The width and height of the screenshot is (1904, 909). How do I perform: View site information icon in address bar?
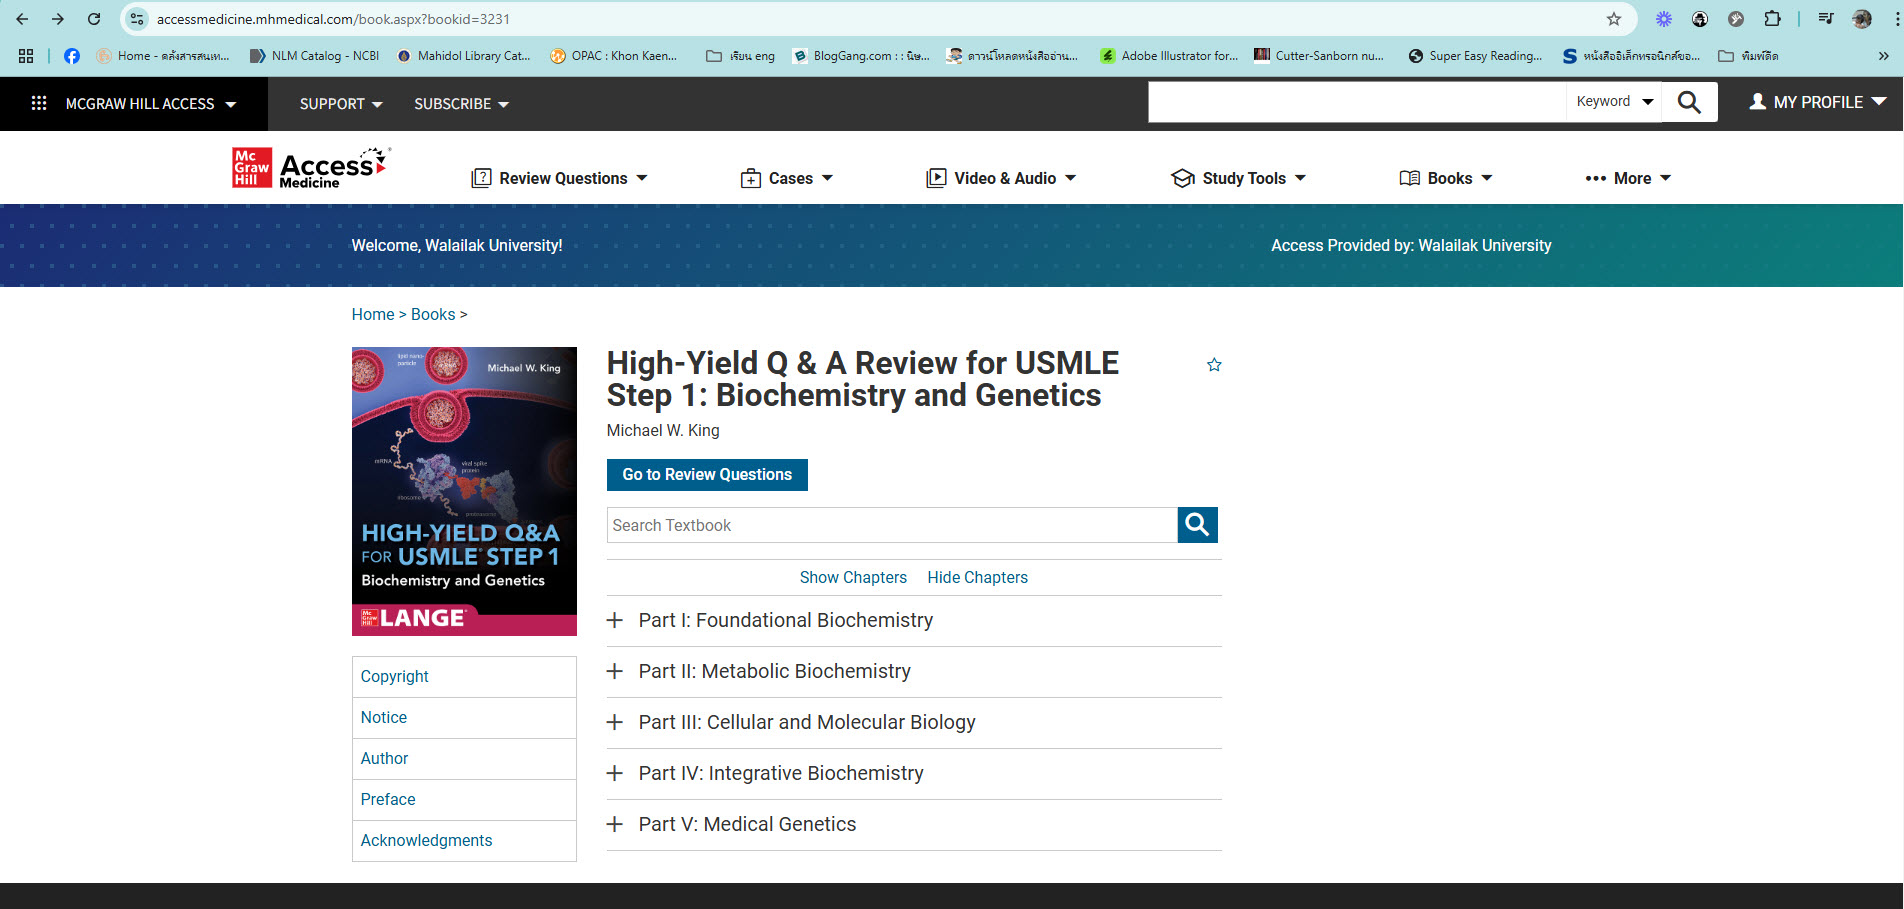[138, 19]
